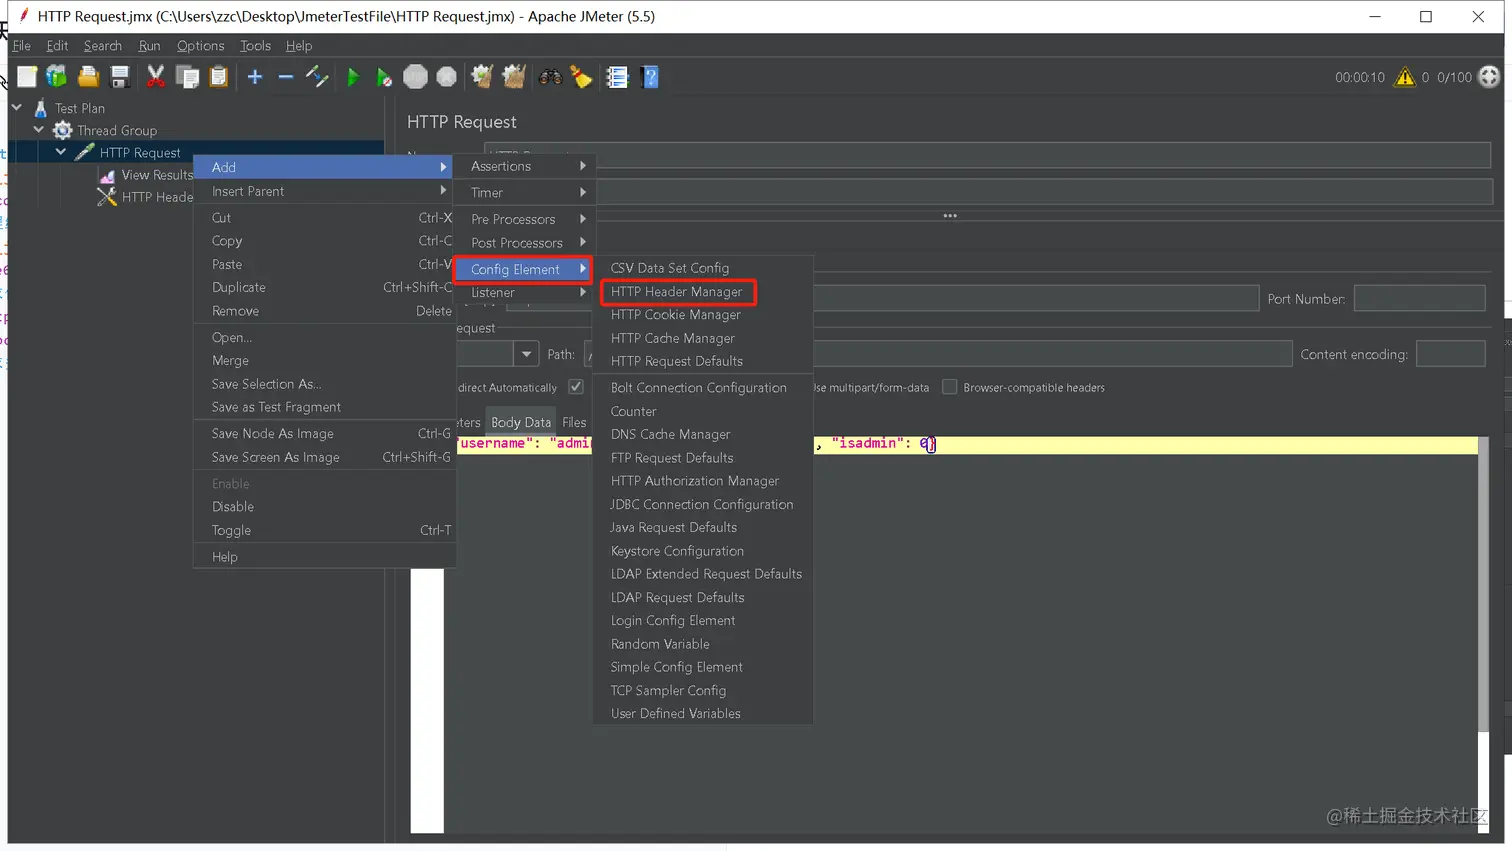Click the Config Element submenu item
The height and width of the screenshot is (851, 1512).
coord(523,269)
